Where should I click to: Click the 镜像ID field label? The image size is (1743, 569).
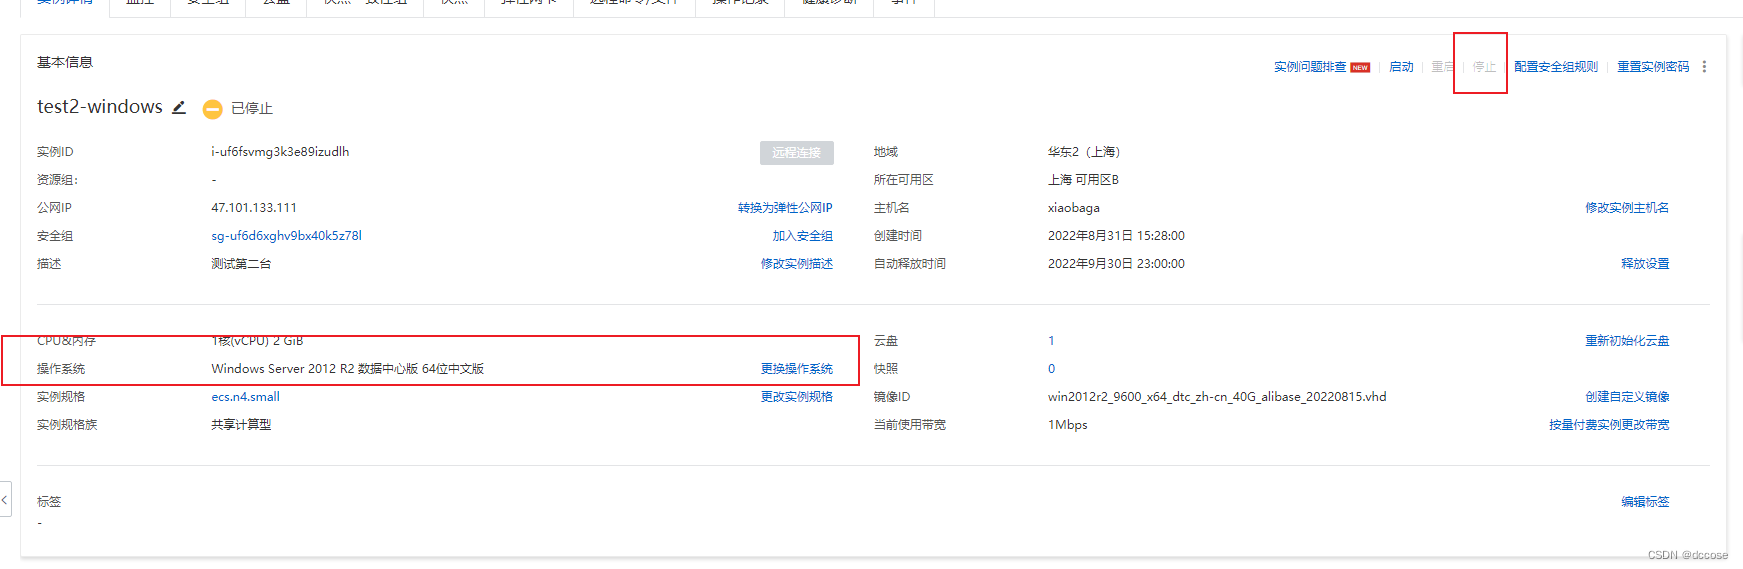coord(892,397)
